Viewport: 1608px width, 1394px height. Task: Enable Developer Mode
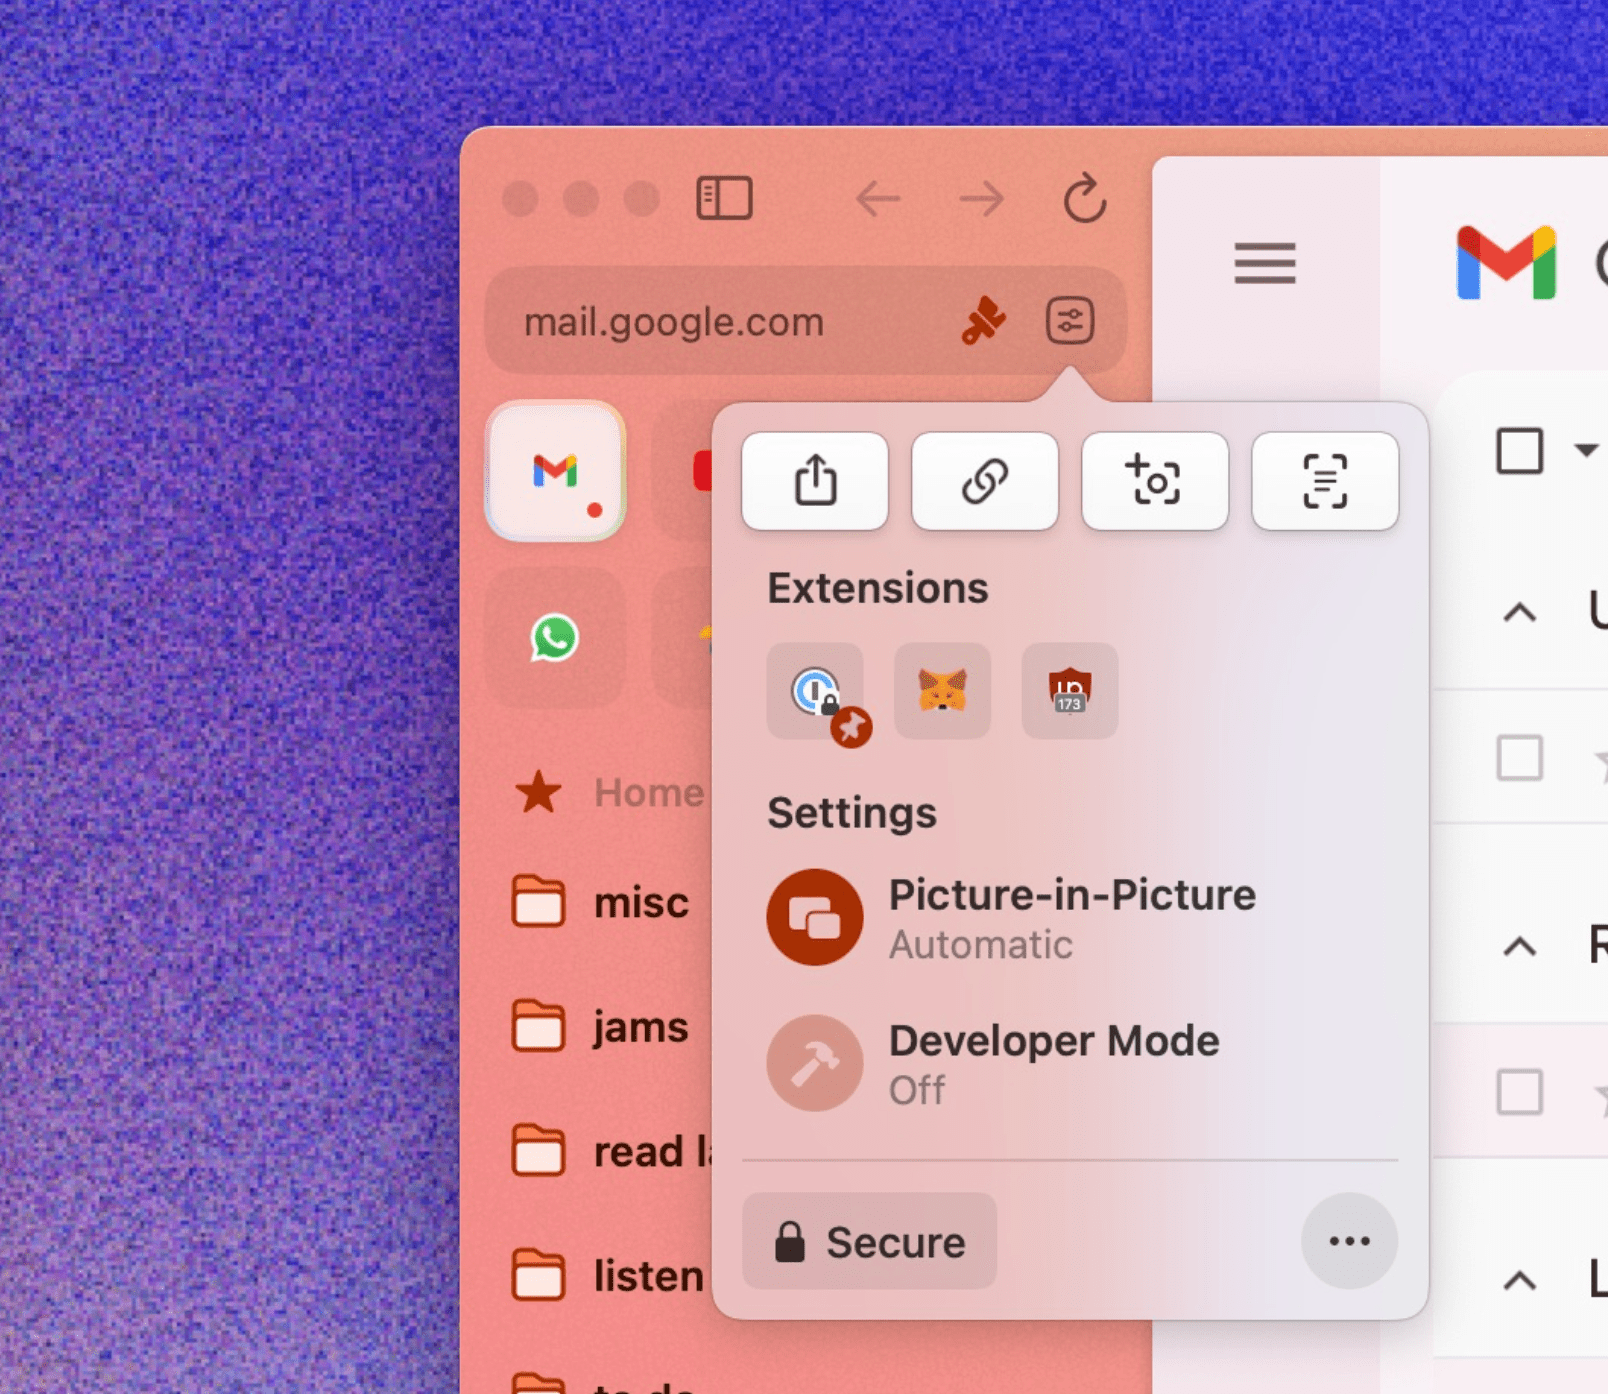(815, 1063)
